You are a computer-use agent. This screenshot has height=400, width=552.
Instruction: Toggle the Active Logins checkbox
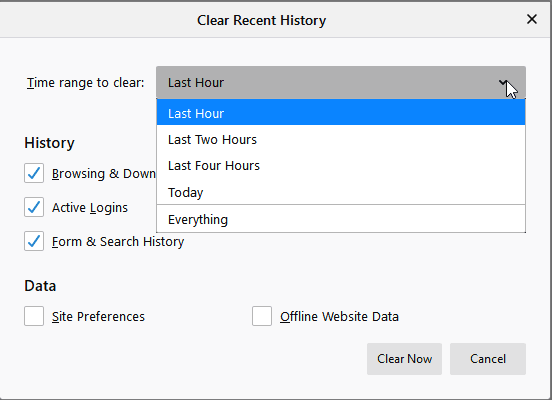[x=34, y=207]
